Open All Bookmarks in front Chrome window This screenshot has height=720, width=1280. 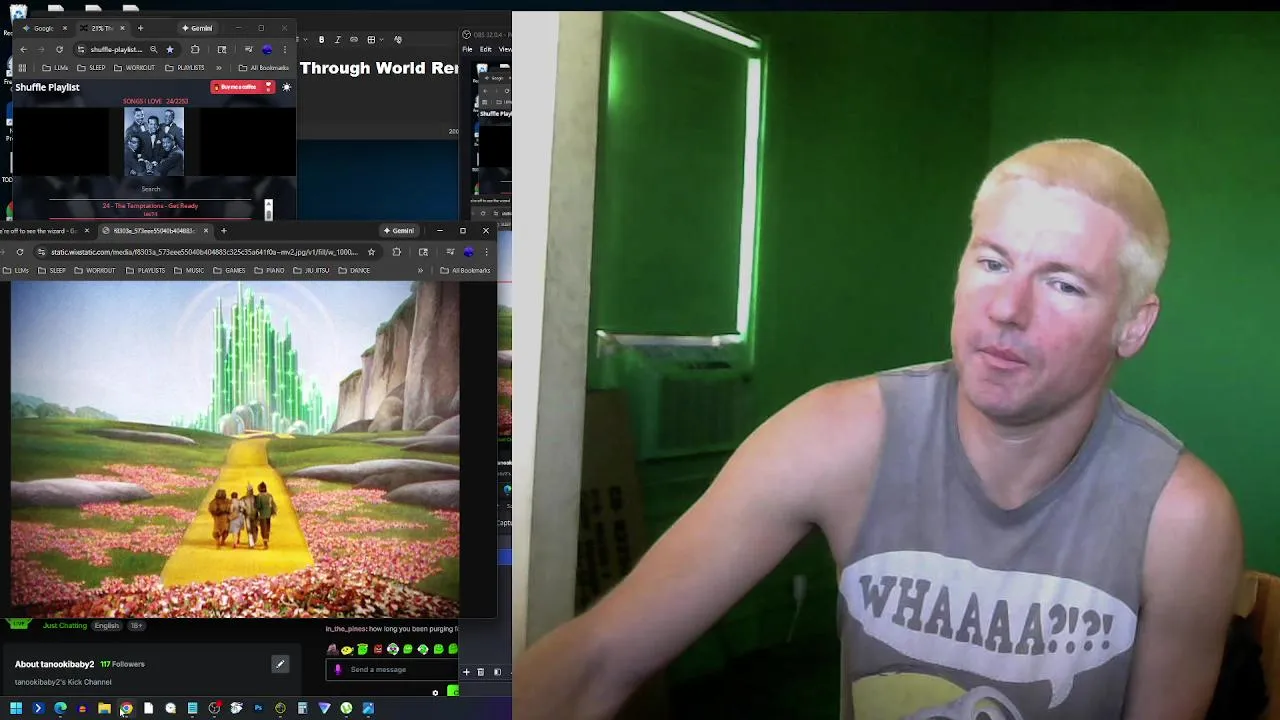(x=465, y=270)
